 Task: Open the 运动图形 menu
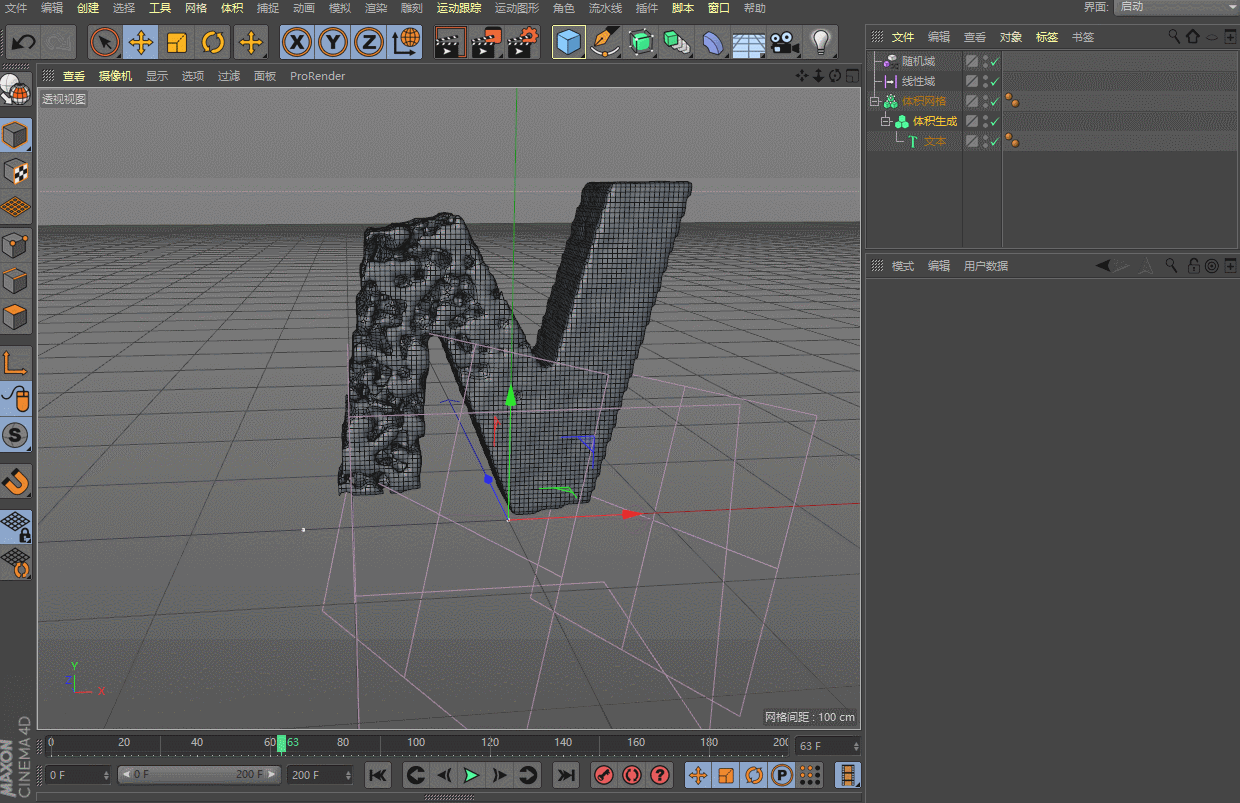[x=516, y=8]
